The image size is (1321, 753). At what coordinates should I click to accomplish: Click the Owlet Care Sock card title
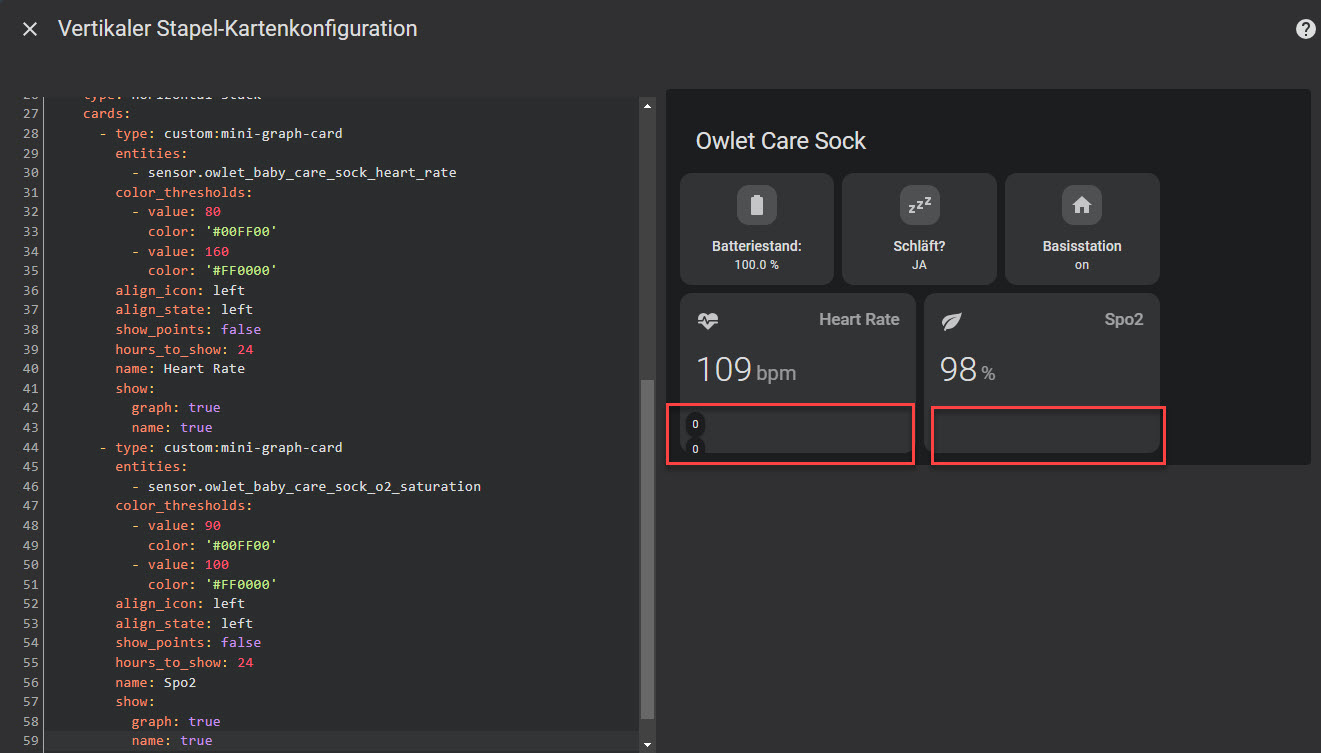click(x=780, y=140)
